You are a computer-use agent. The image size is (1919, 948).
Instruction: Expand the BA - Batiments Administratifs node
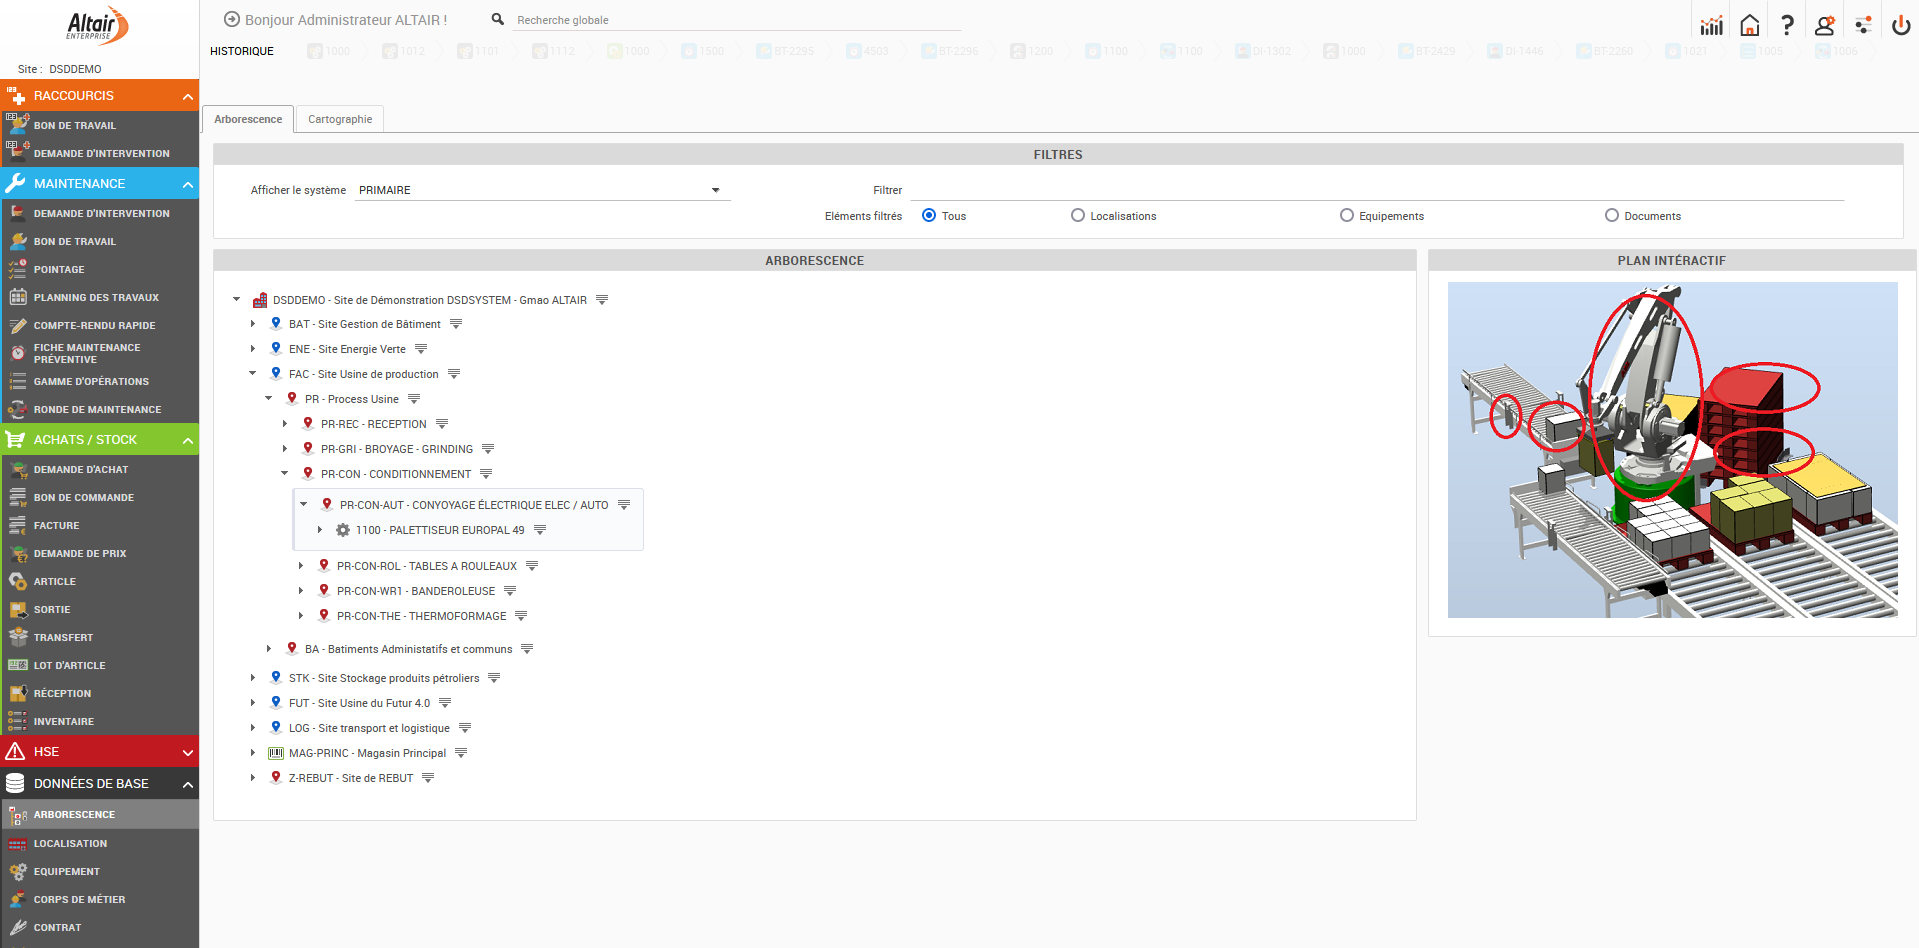tap(269, 649)
